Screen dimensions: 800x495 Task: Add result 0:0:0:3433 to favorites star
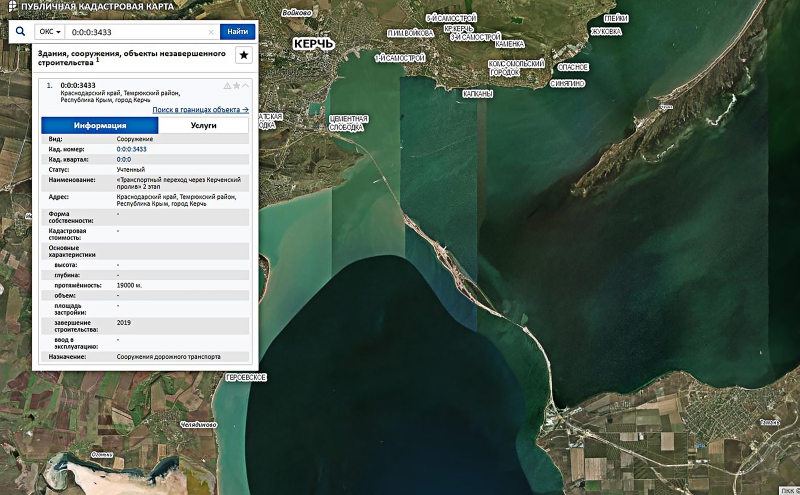235,86
